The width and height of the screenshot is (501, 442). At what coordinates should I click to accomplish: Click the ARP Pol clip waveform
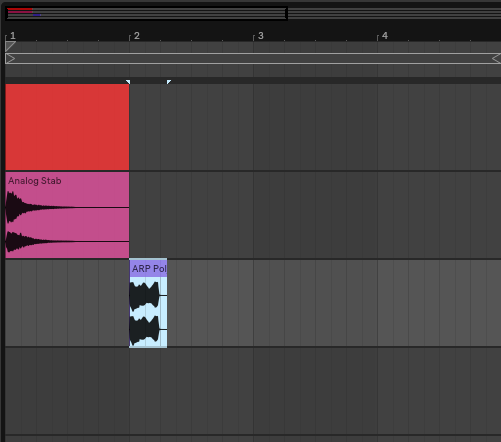click(x=148, y=312)
